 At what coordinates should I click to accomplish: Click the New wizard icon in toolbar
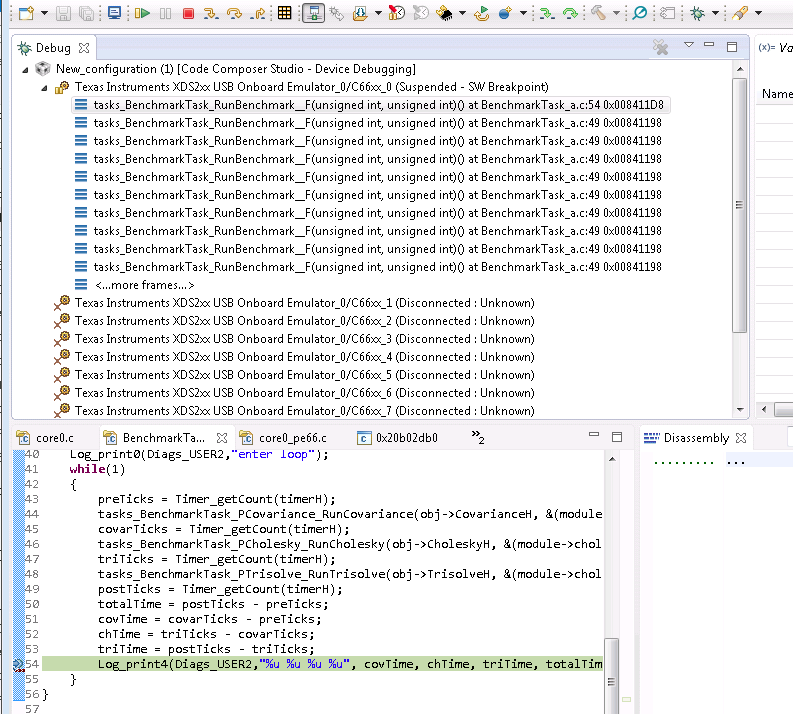click(x=26, y=13)
